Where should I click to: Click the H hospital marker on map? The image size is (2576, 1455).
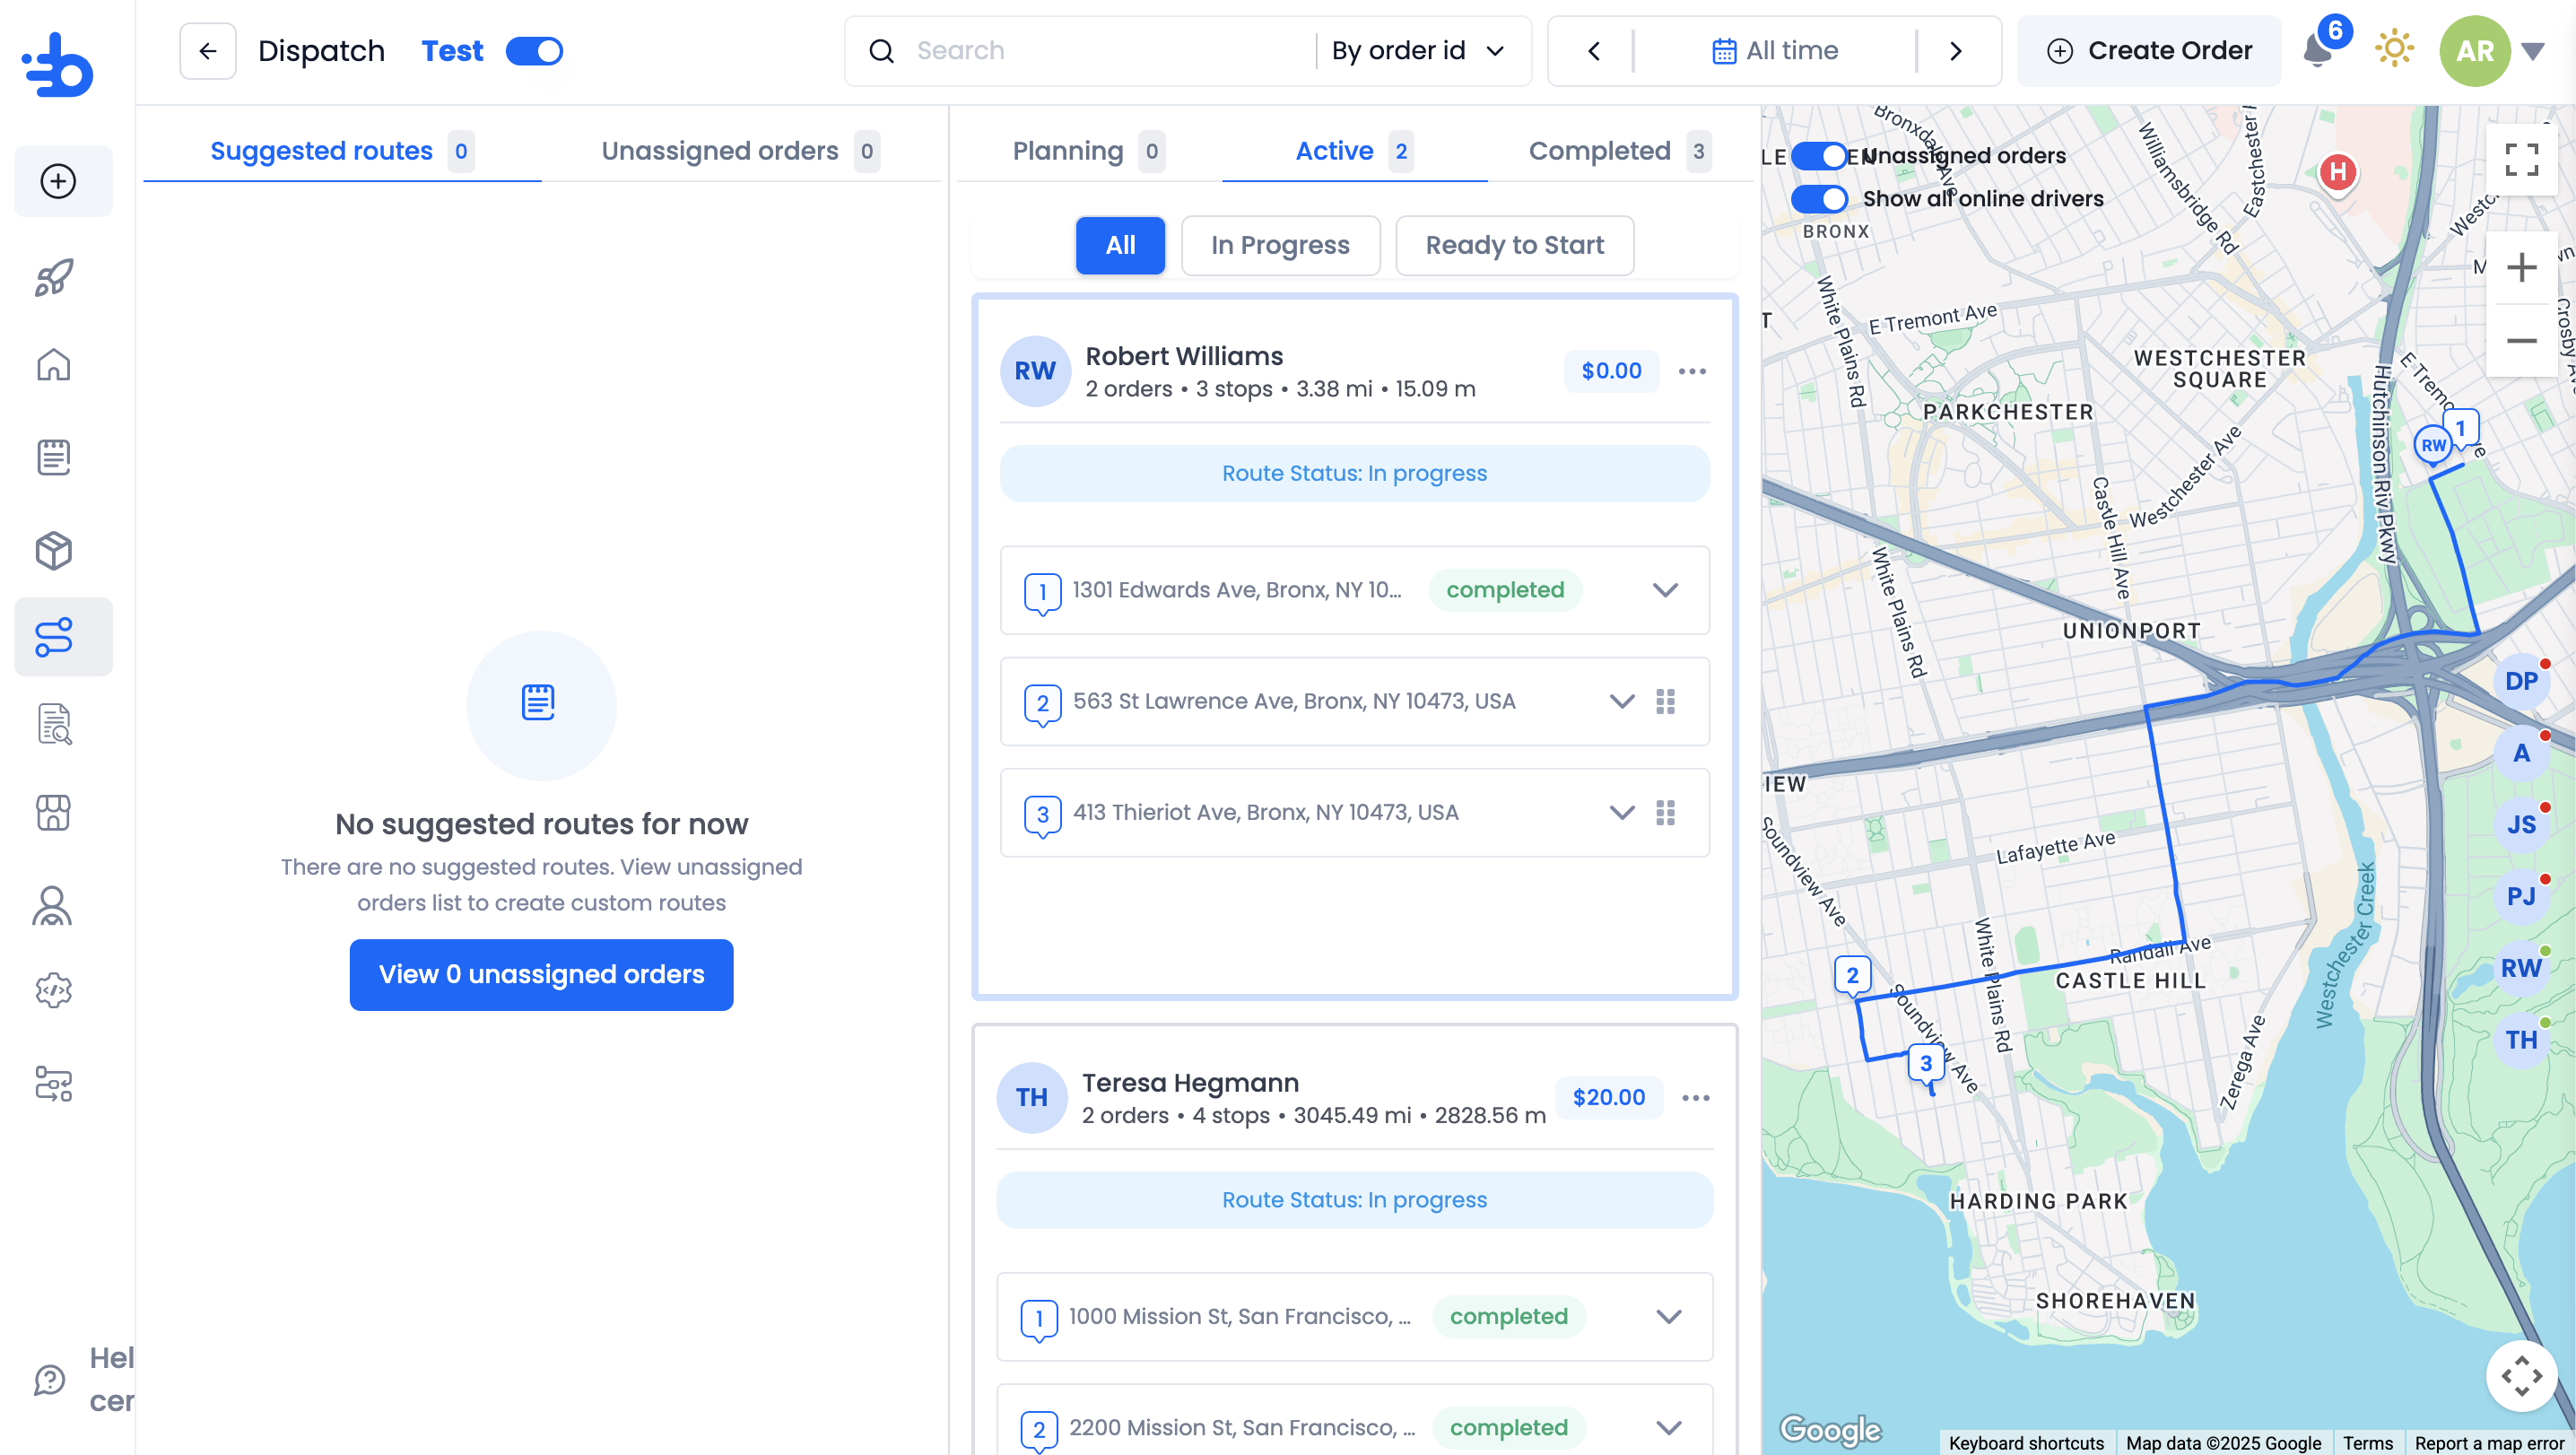click(x=2338, y=173)
